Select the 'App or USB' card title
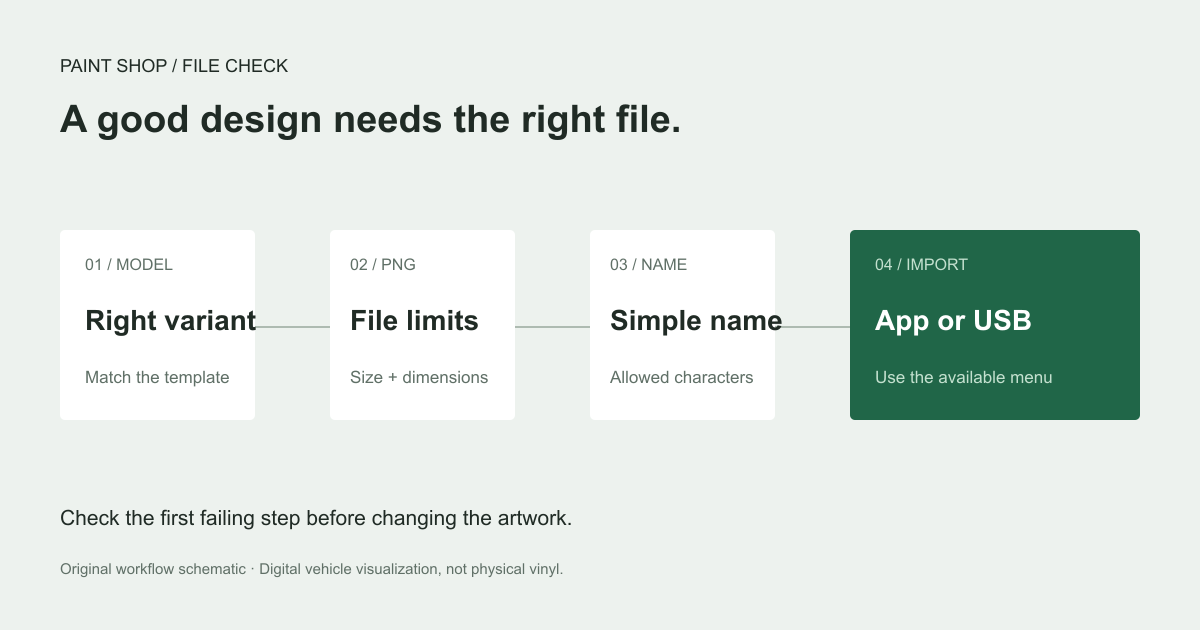Viewport: 1200px width, 630px height. point(953,321)
